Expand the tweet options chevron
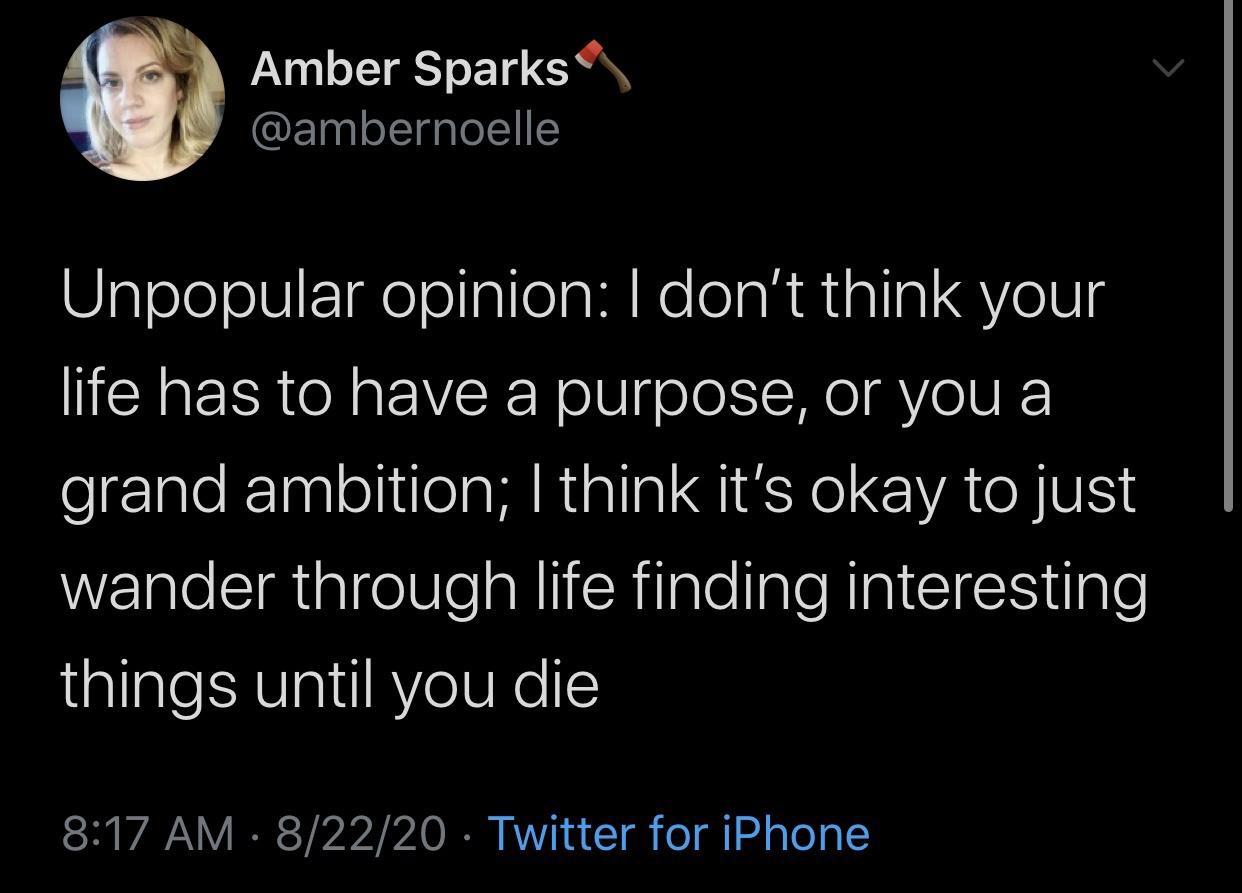 point(1167,69)
